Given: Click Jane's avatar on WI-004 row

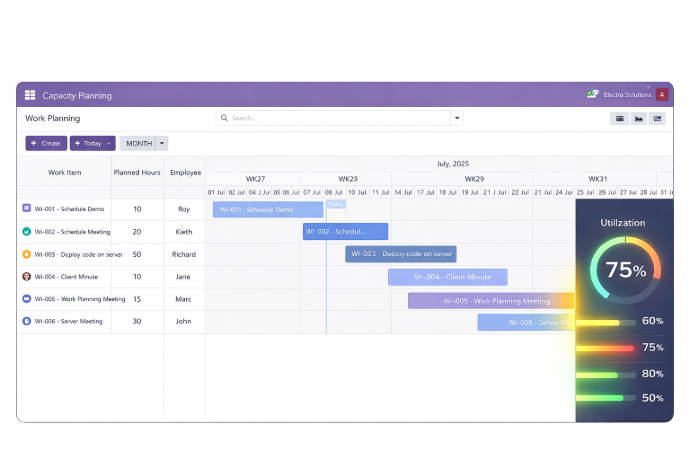Looking at the screenshot, I should point(27,276).
